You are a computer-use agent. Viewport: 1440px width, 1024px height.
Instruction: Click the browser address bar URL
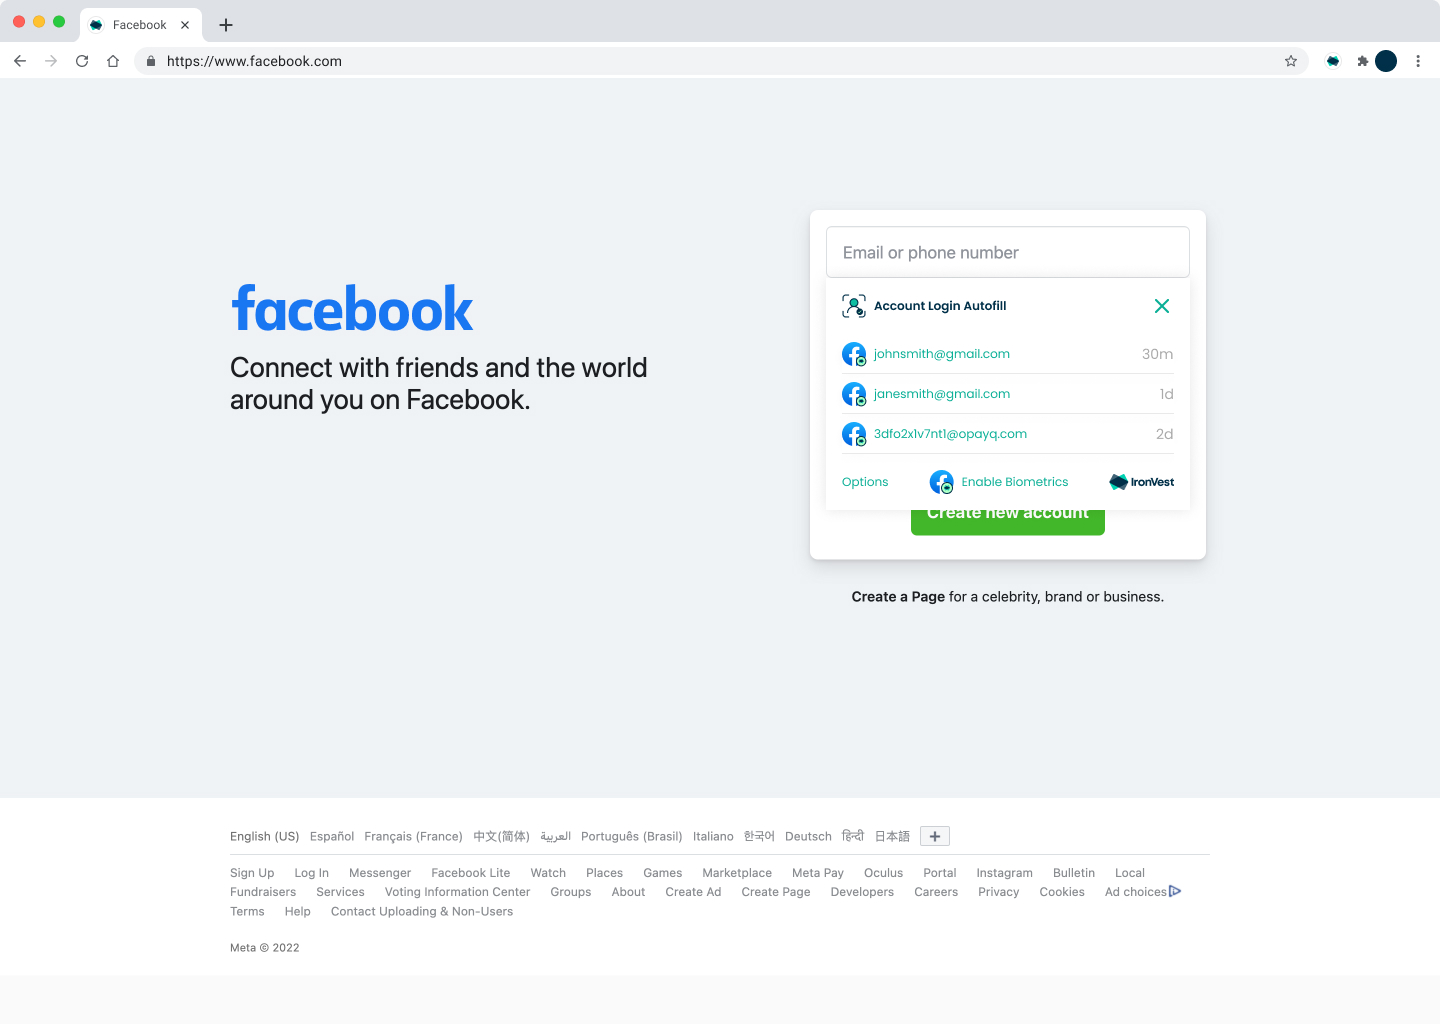pyautogui.click(x=254, y=61)
